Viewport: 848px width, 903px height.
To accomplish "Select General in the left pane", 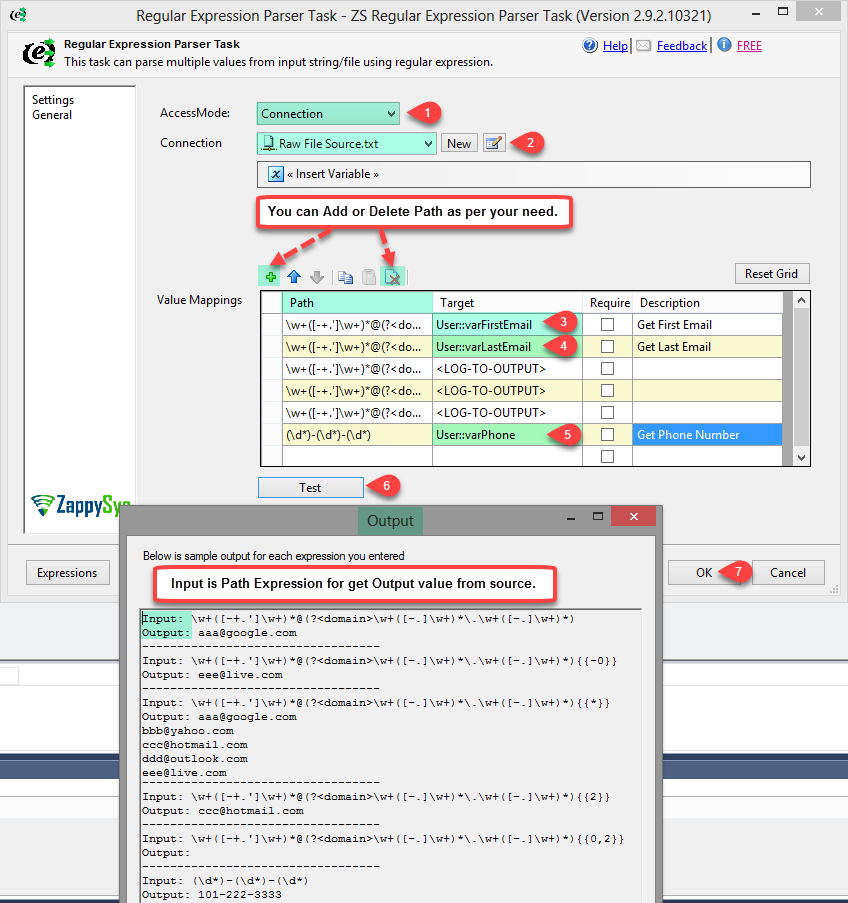I will click(x=52, y=115).
